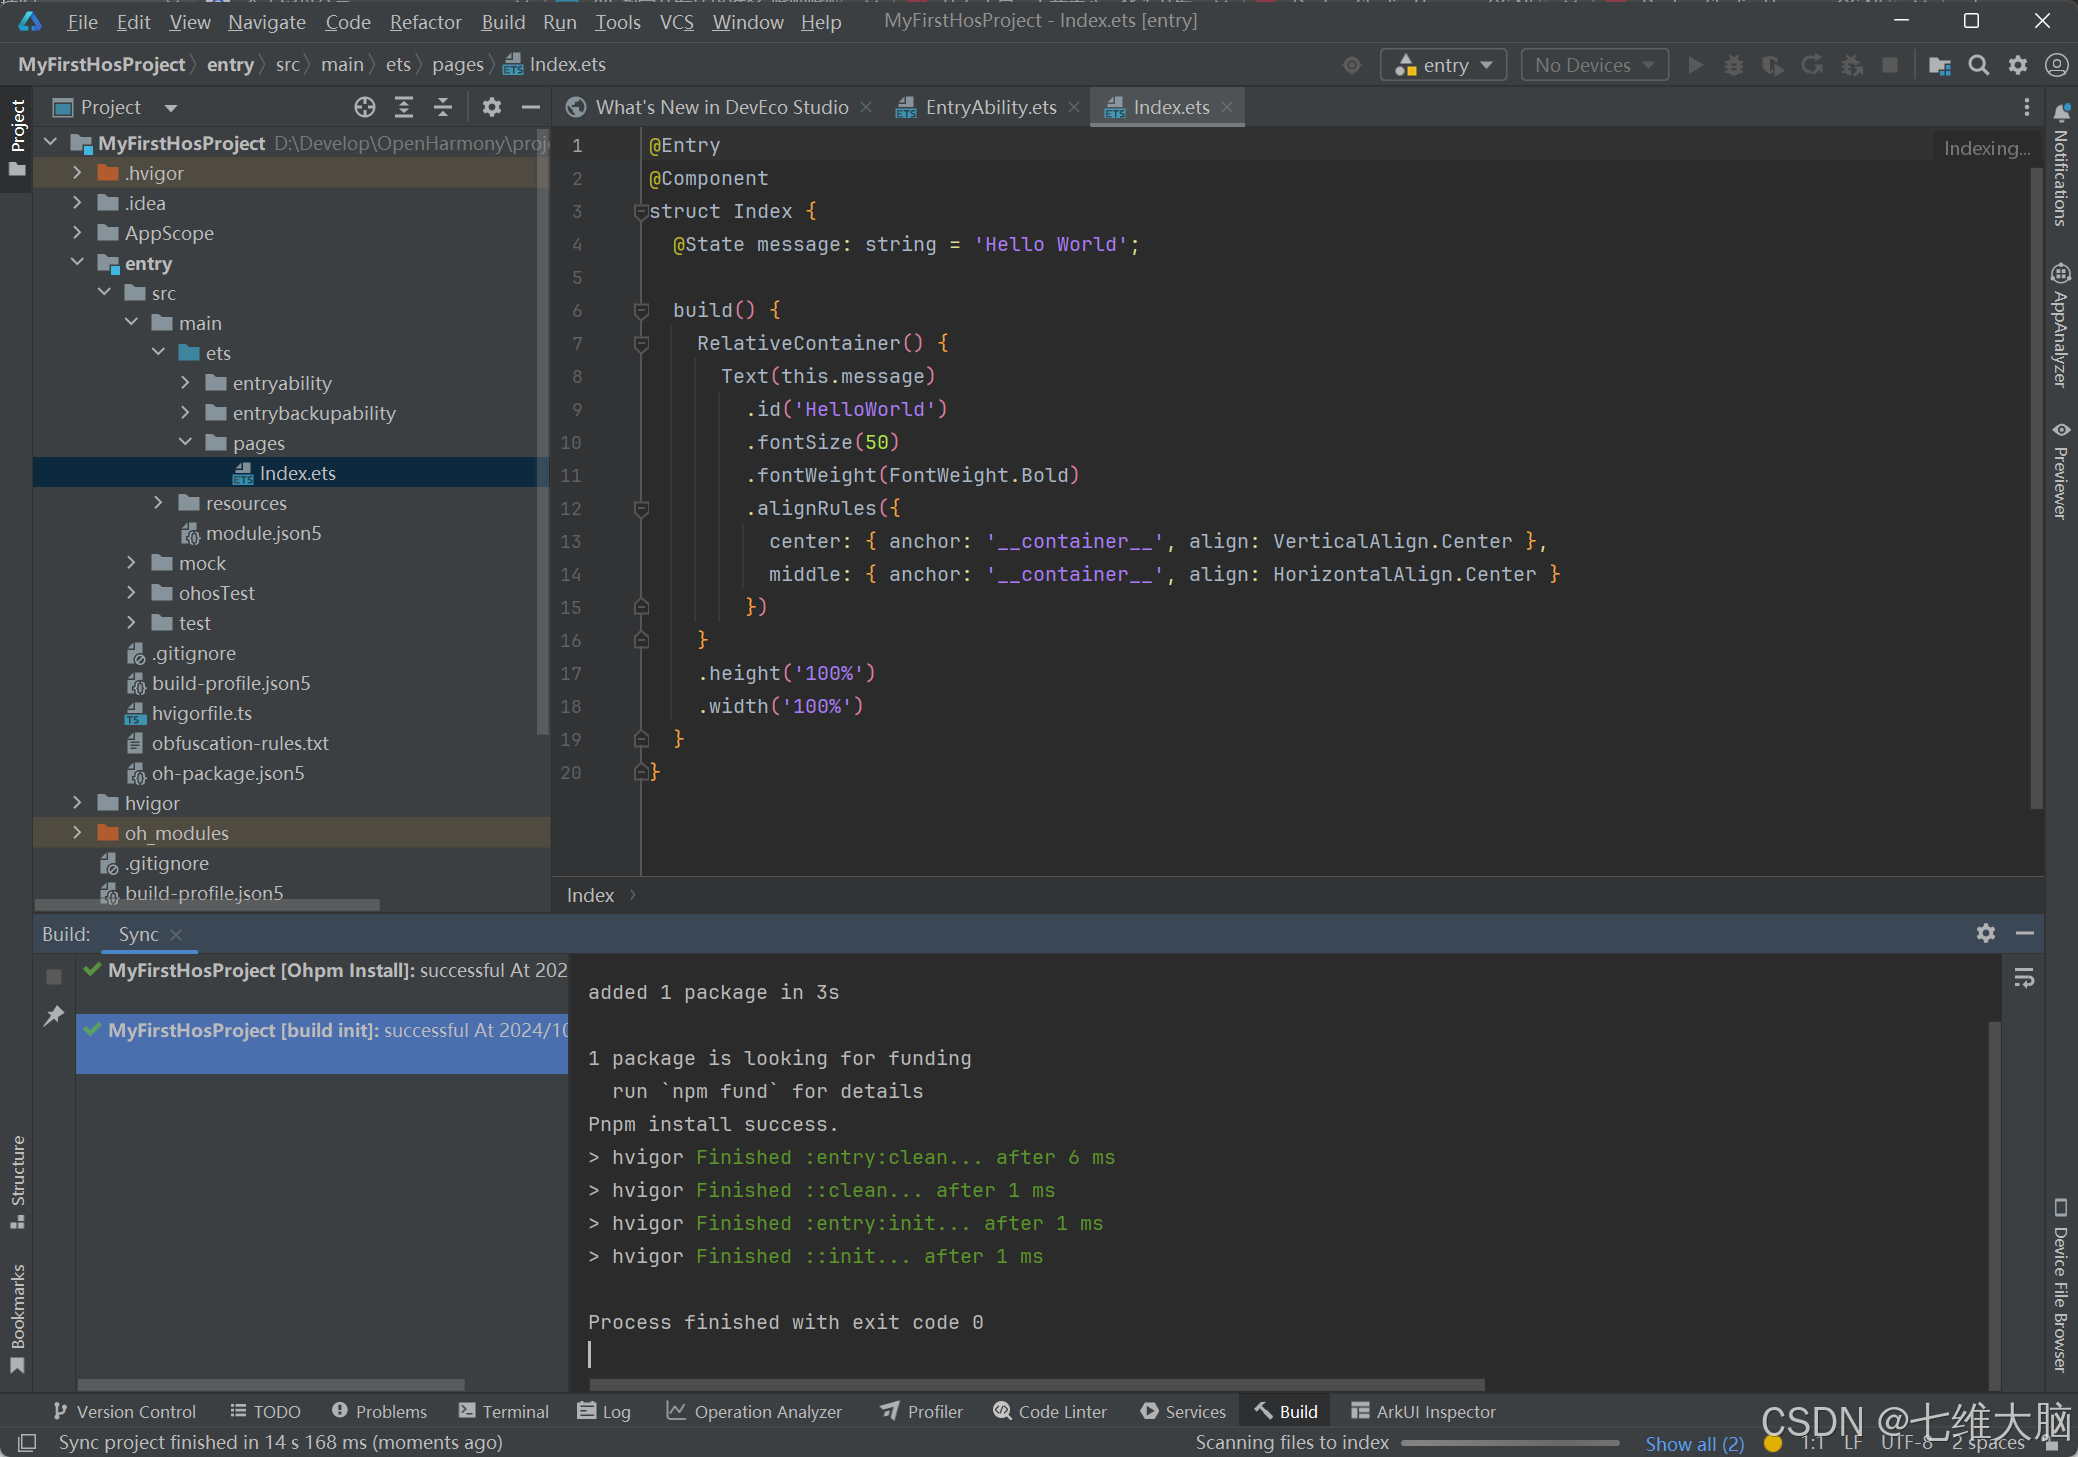Open the Refactor menu
This screenshot has width=2078, height=1457.
coord(425,22)
